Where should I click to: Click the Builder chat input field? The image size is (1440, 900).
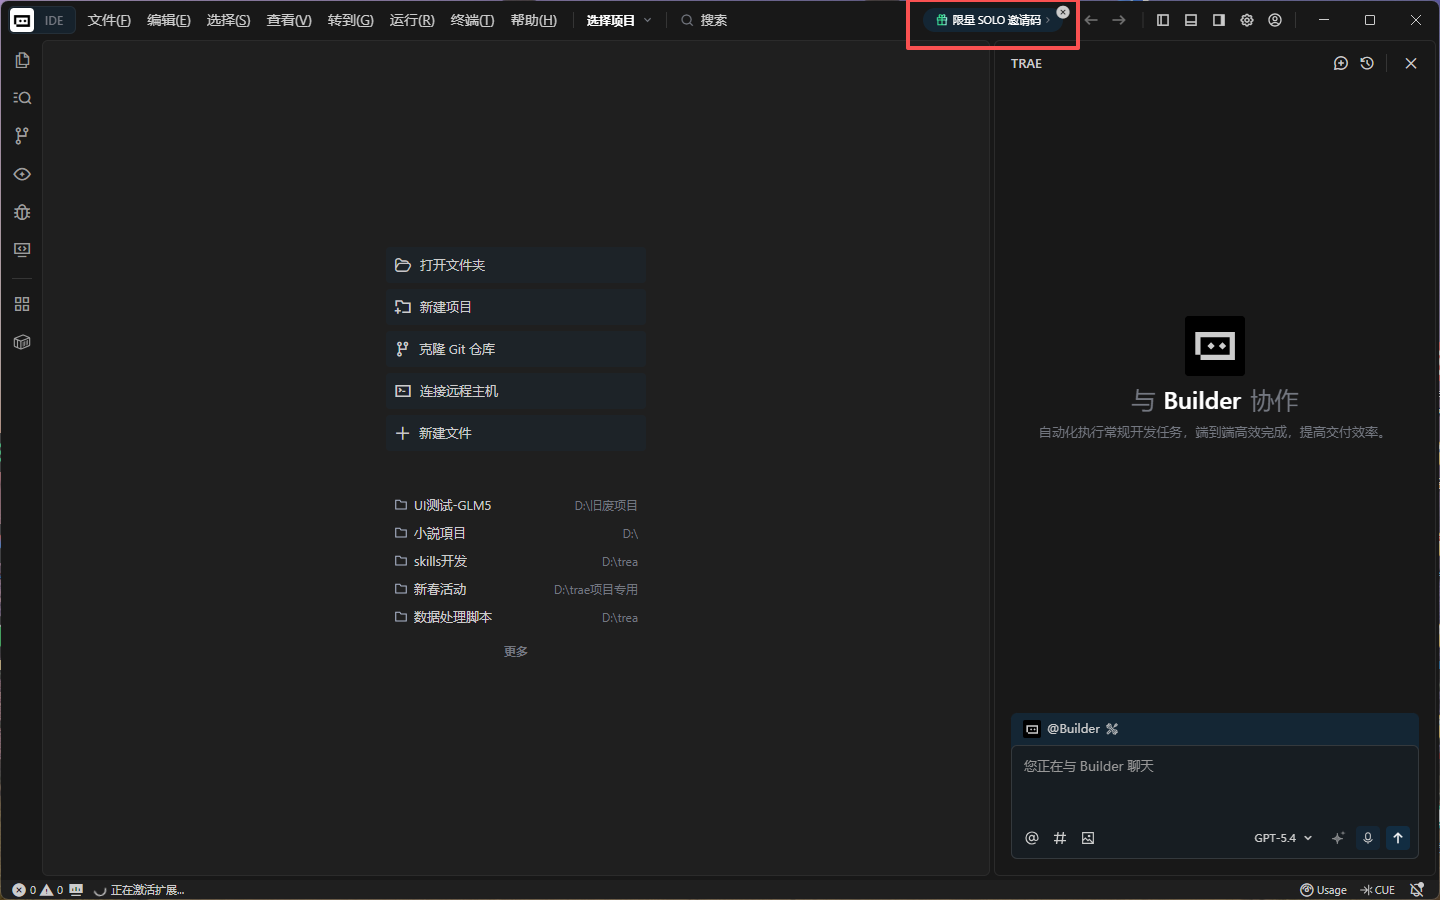tap(1214, 785)
